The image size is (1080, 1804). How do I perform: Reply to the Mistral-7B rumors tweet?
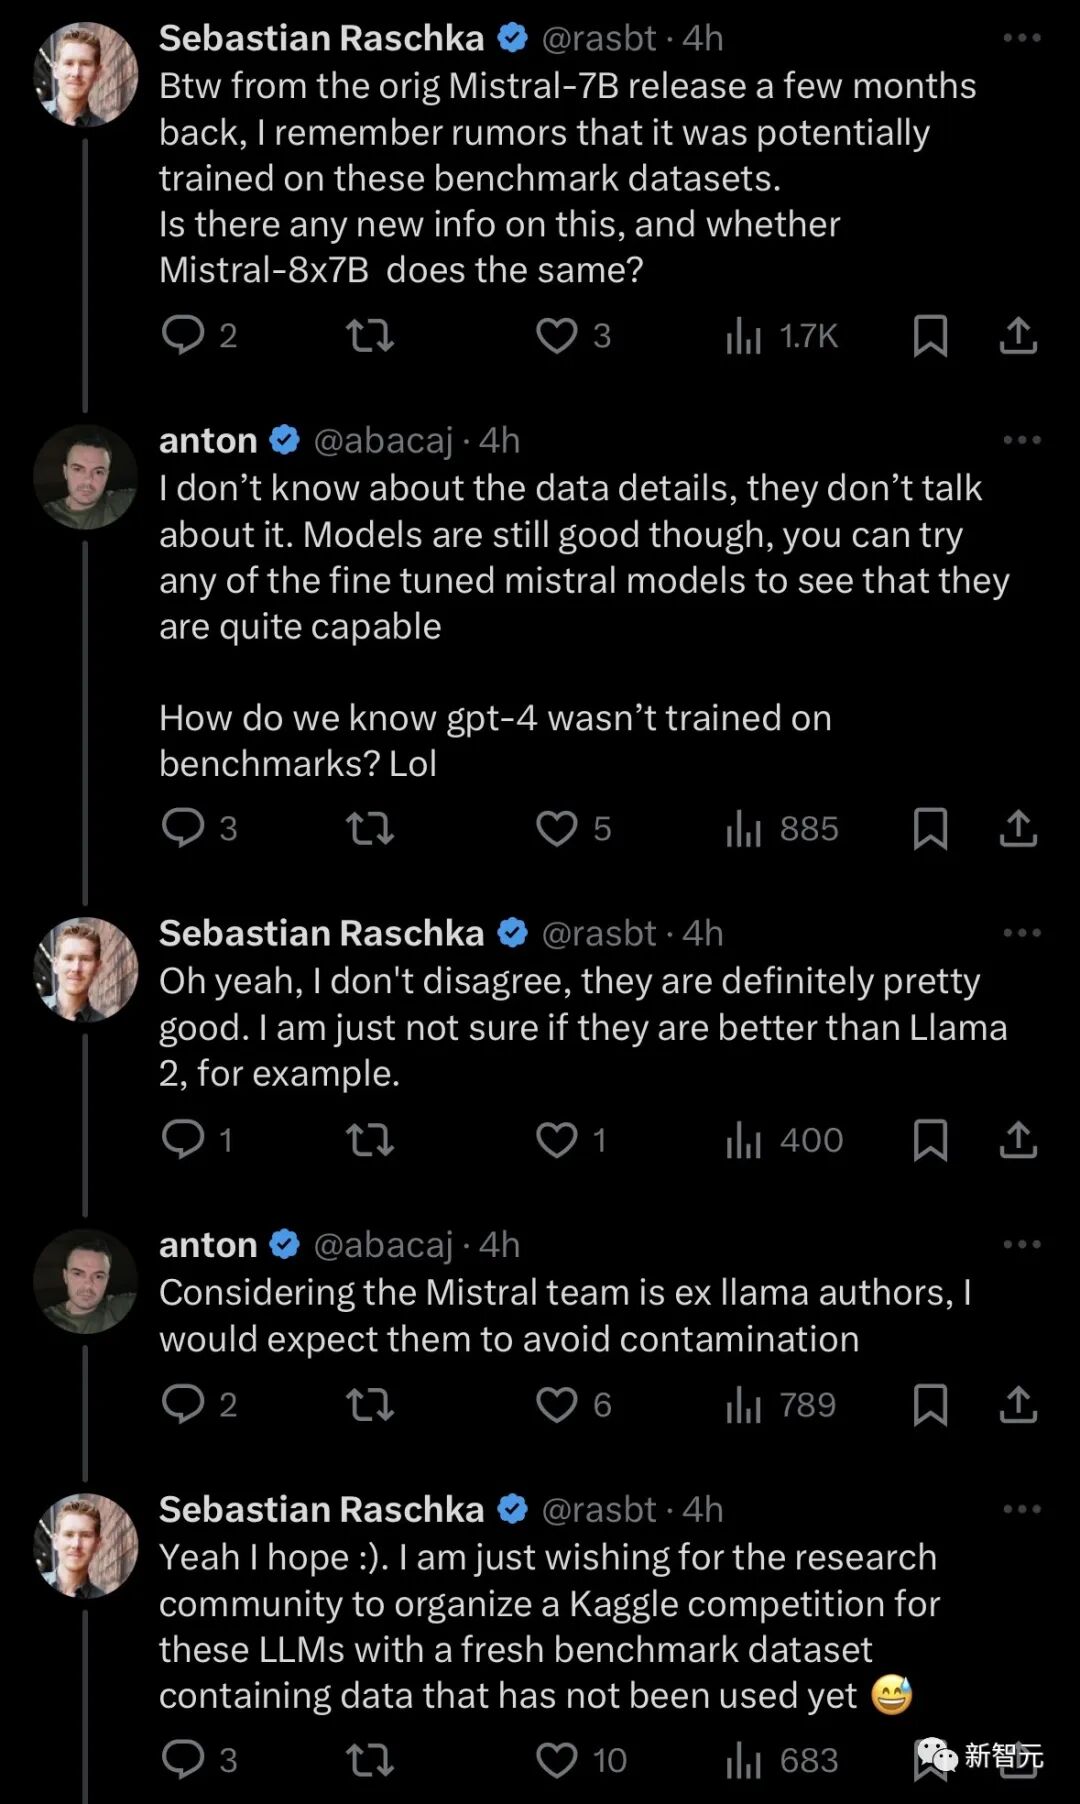[x=183, y=335]
